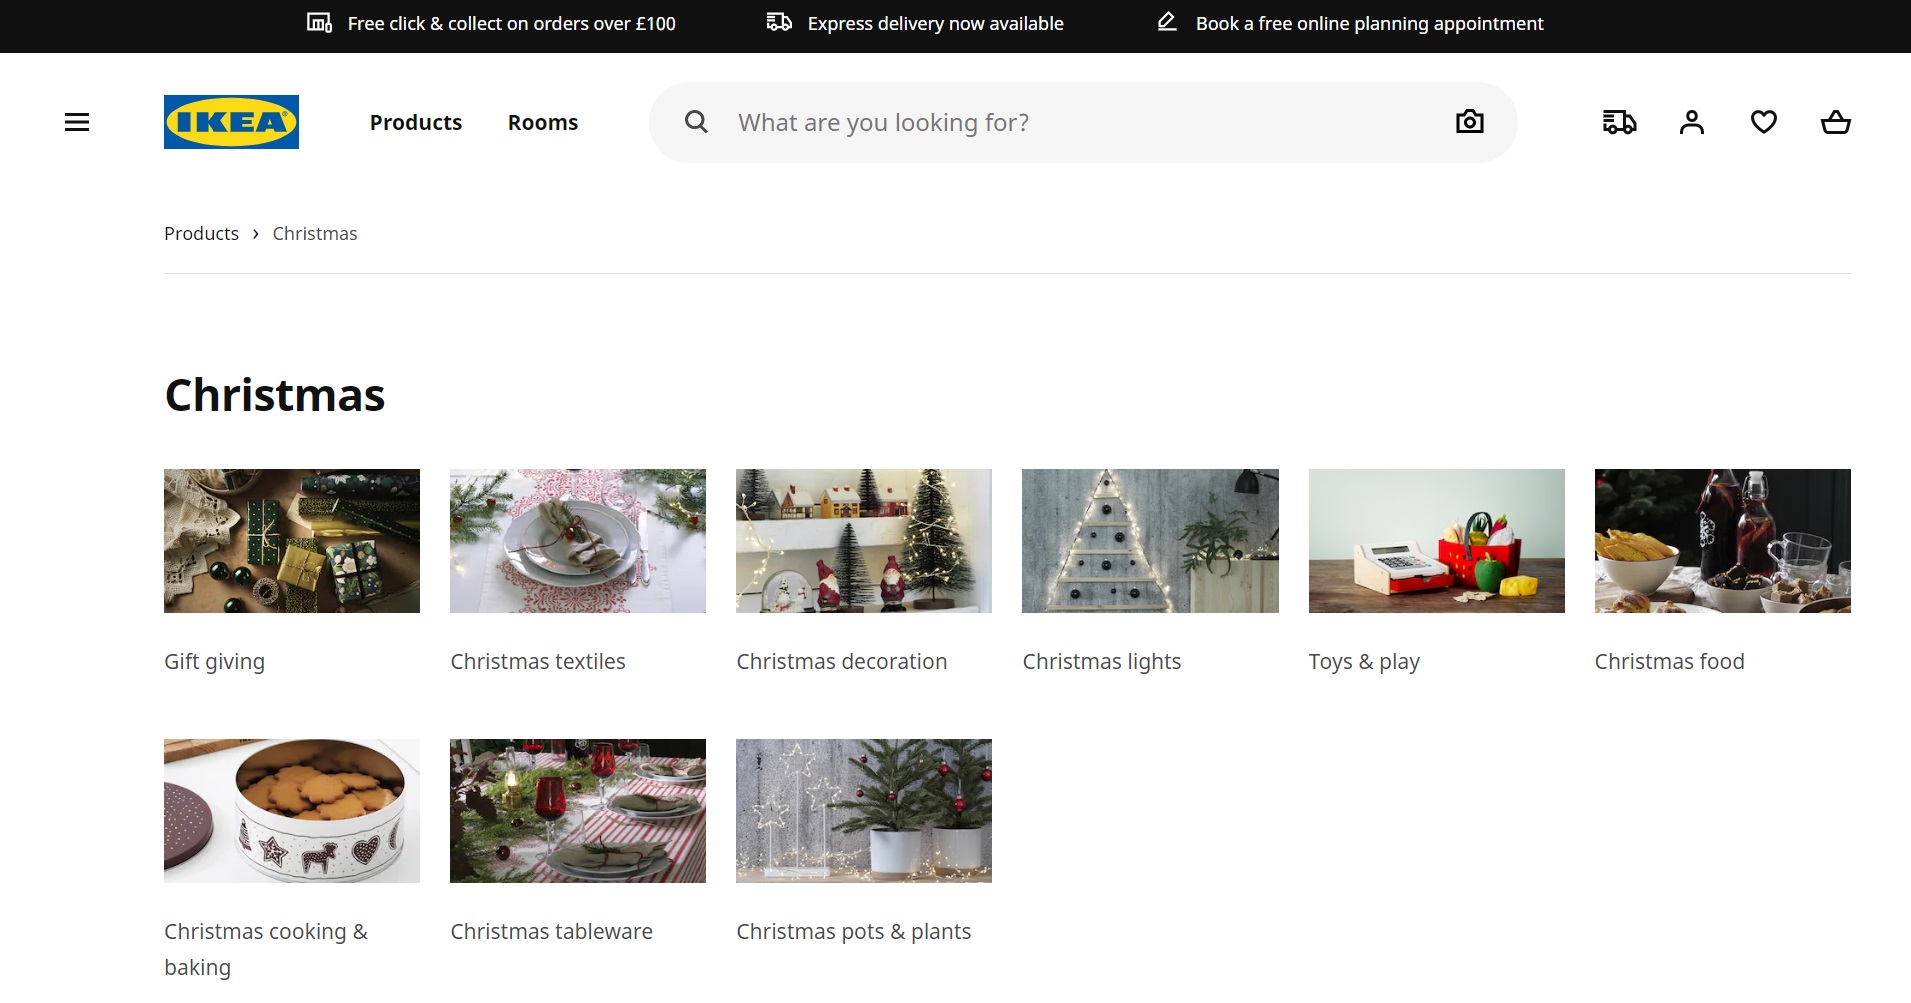Click inside the search input field
Viewport: 1911px width, 1003px height.
pos(1000,121)
